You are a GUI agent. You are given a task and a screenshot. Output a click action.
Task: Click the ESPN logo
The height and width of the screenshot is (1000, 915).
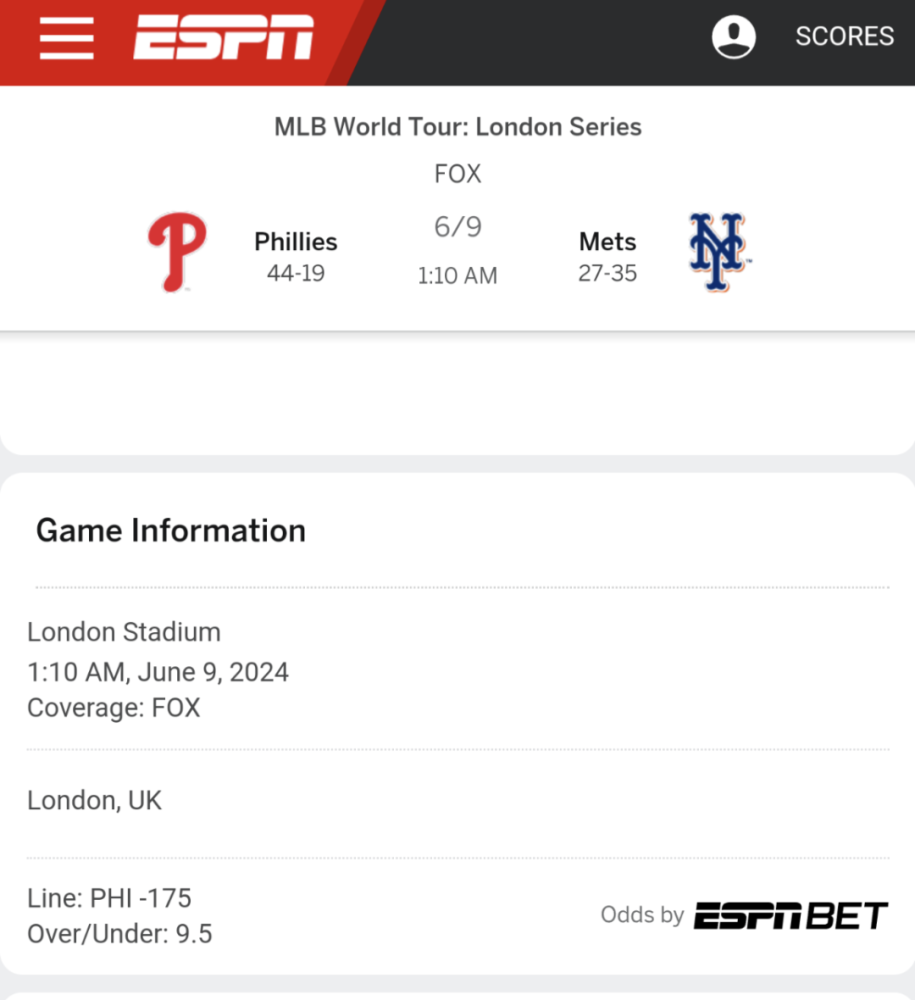[224, 39]
